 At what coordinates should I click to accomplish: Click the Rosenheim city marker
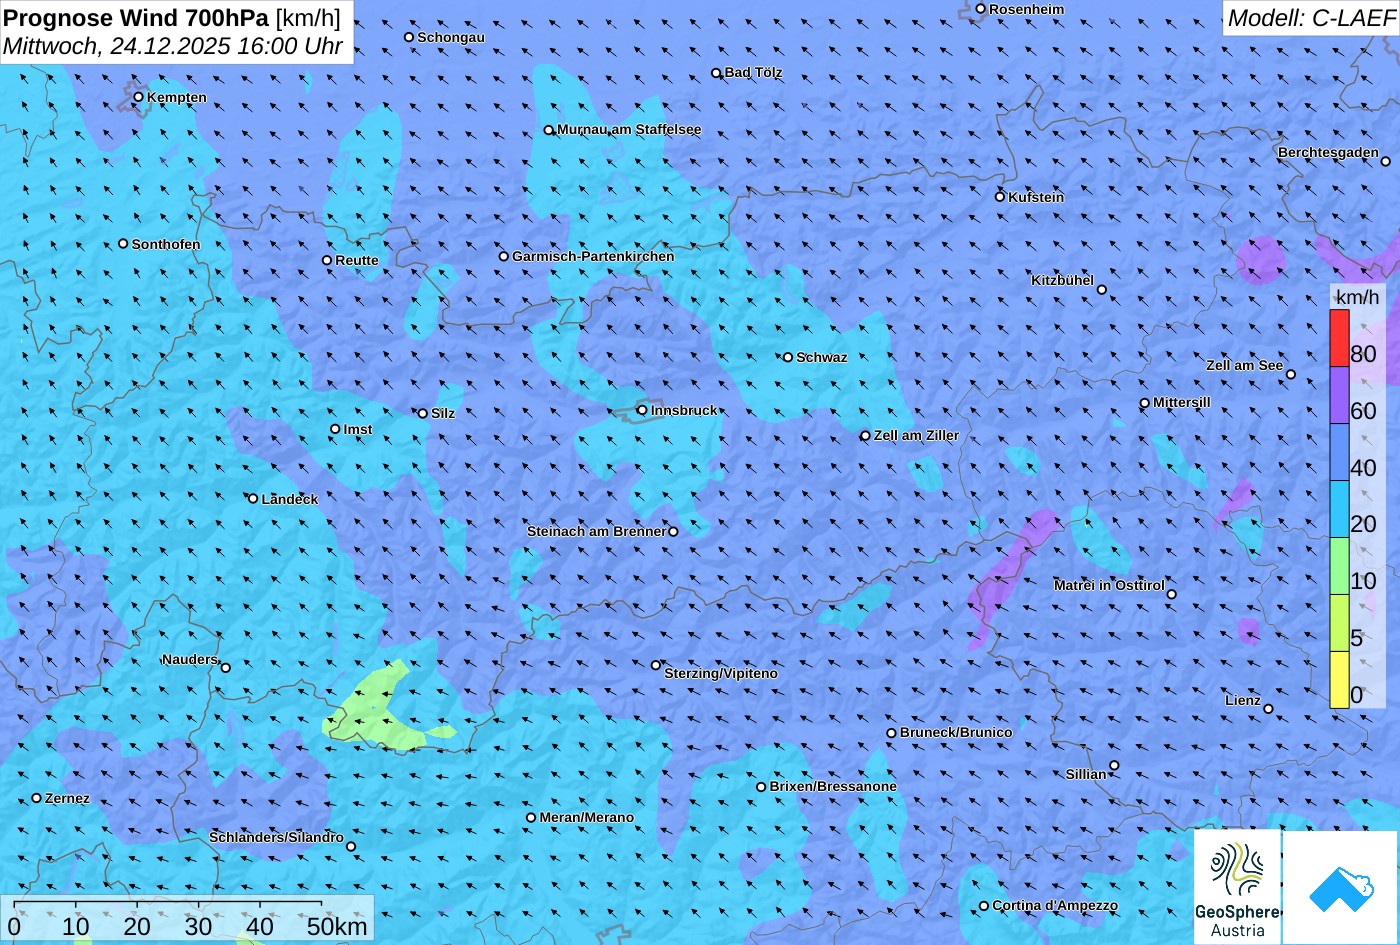(981, 9)
